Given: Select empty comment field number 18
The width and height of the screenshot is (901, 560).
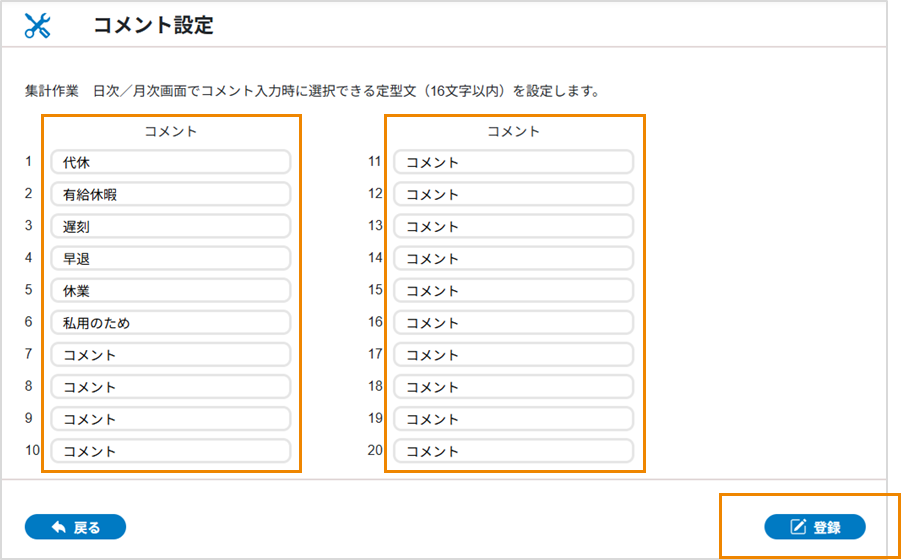Looking at the screenshot, I should coord(513,387).
